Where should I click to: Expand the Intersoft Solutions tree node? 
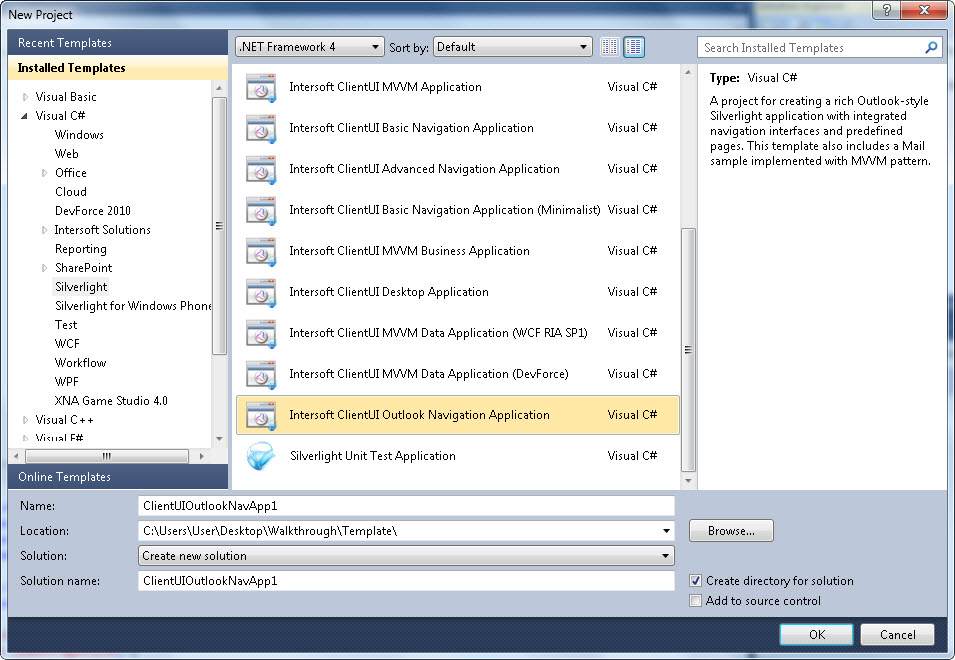[44, 230]
